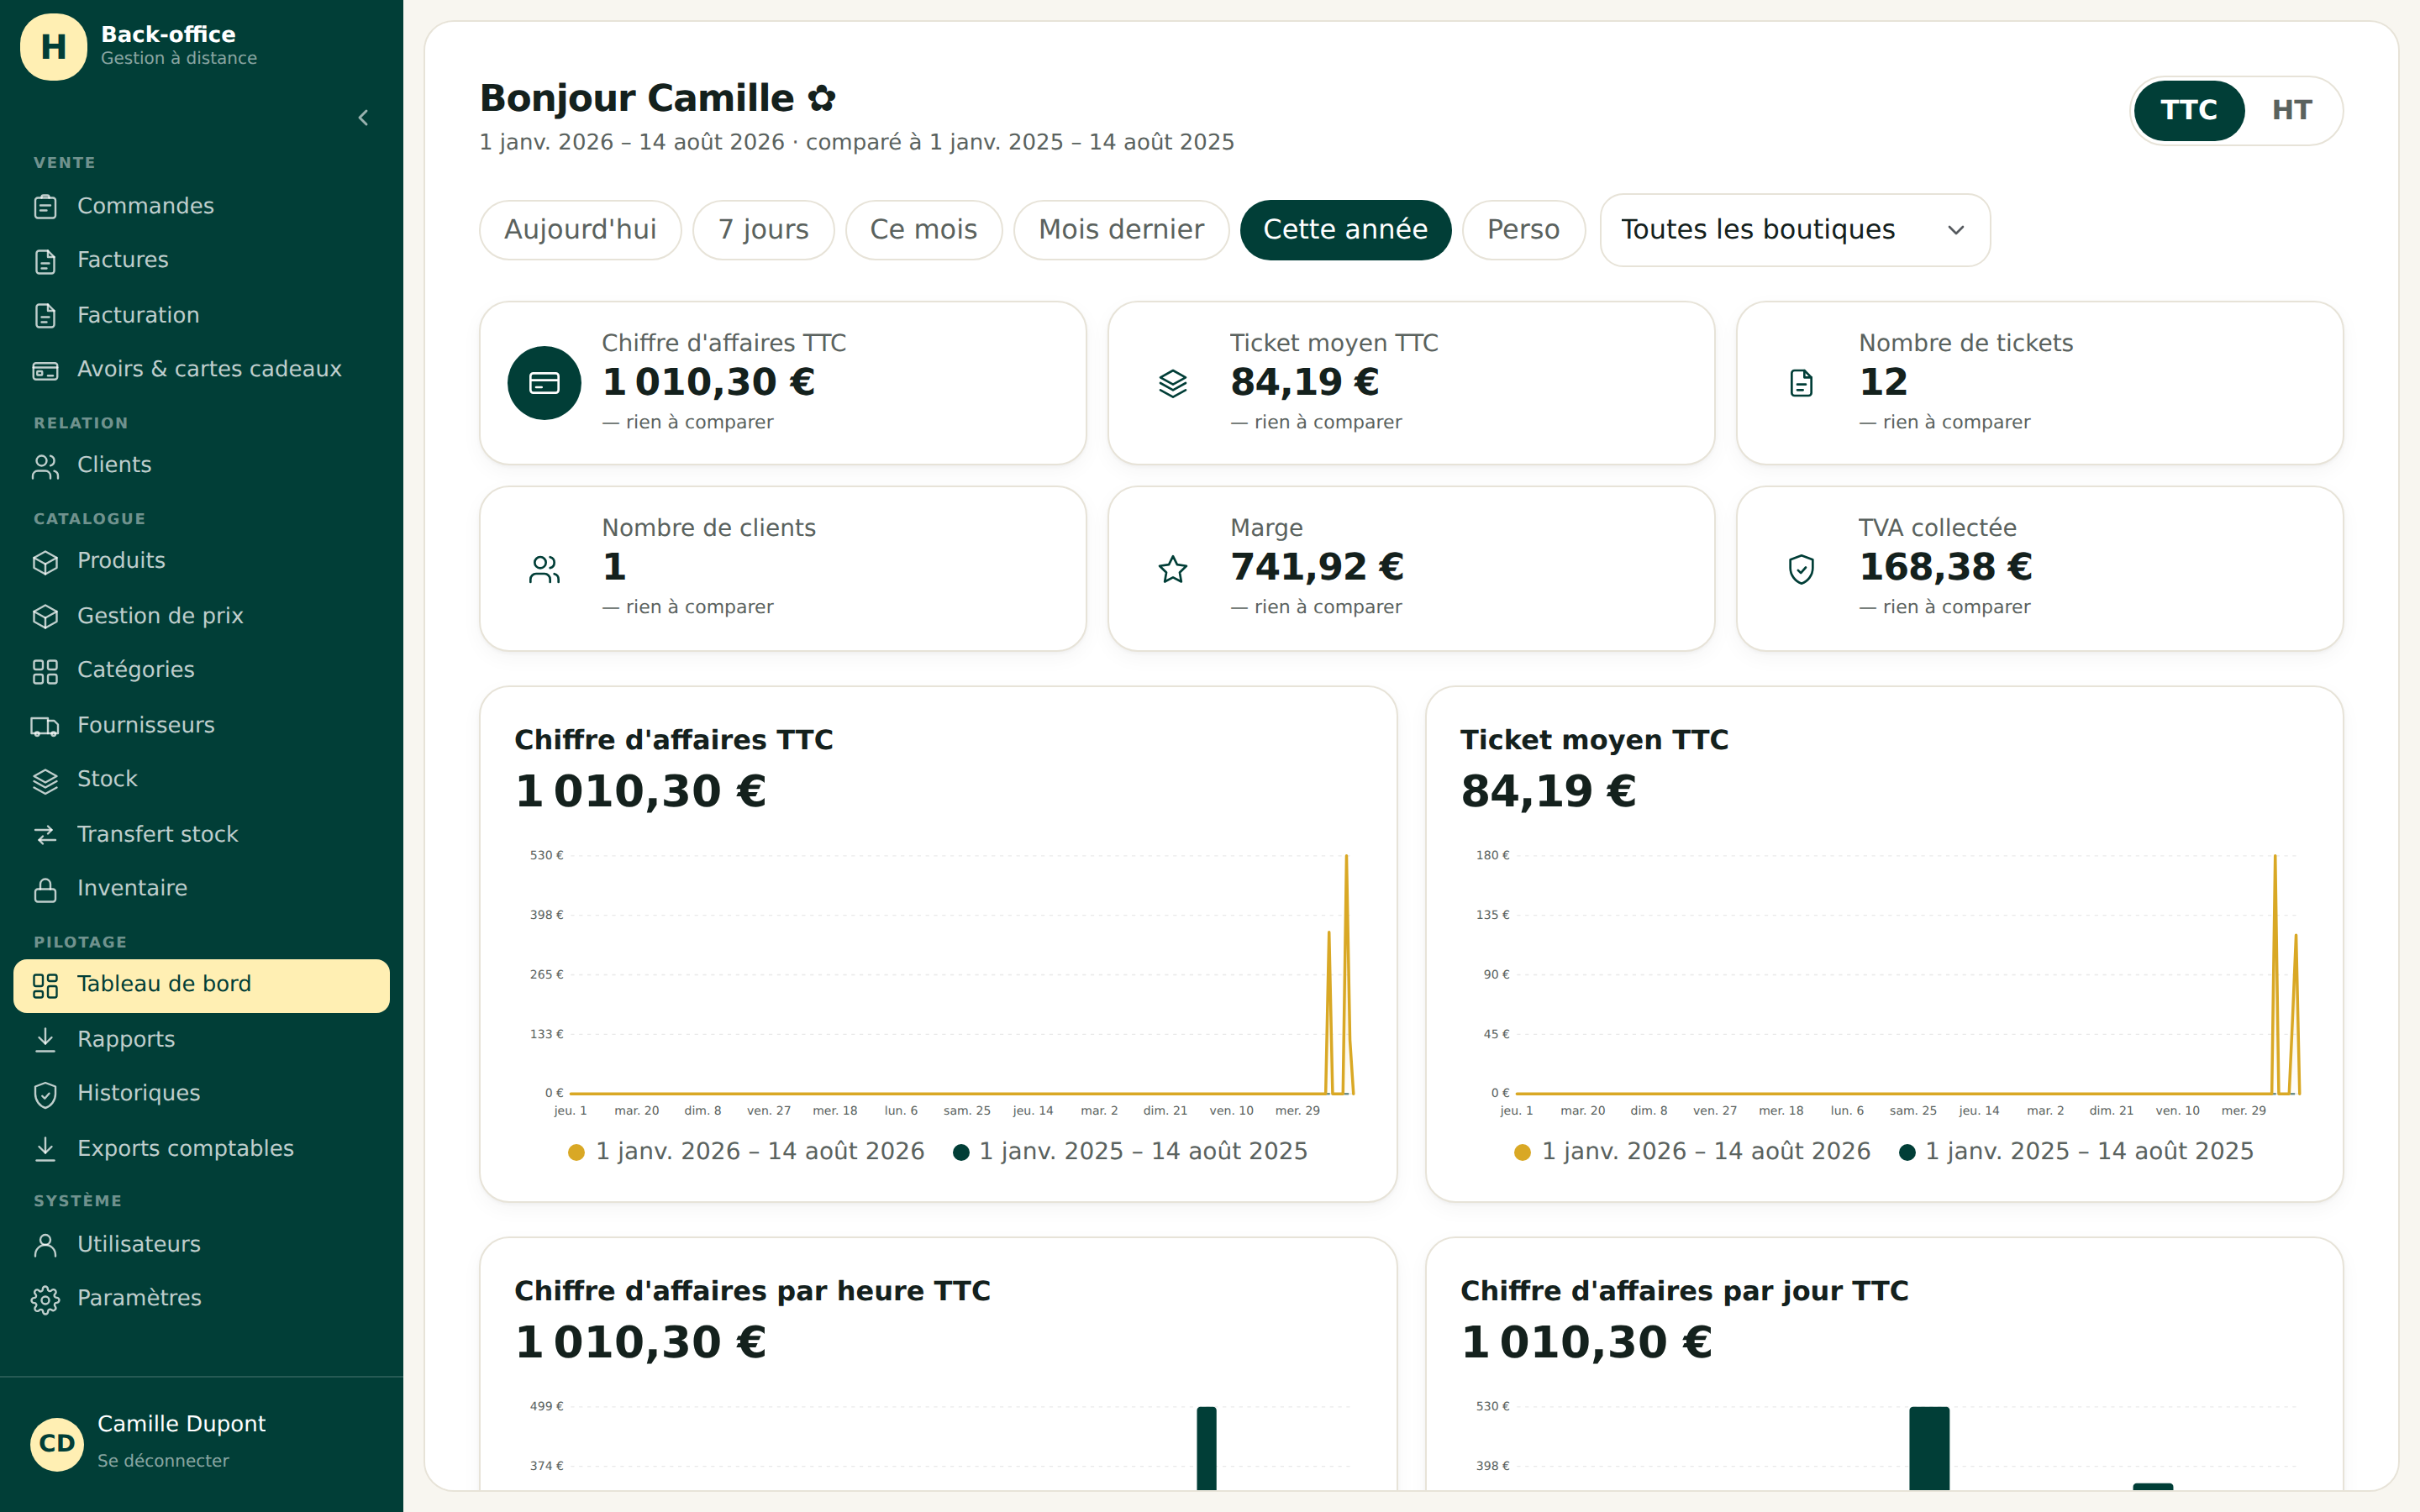Viewport: 2420px width, 1512px height.
Task: Open the Paramètres page
Action: click(x=201, y=1299)
